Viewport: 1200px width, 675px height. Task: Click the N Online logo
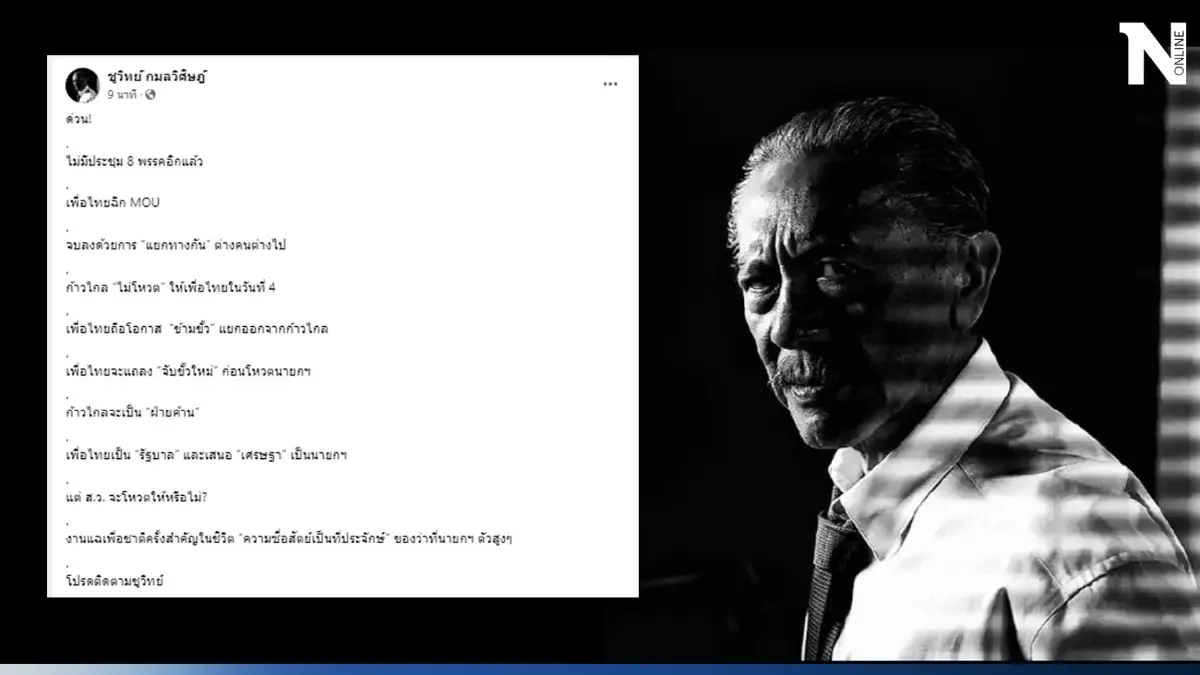1152,53
